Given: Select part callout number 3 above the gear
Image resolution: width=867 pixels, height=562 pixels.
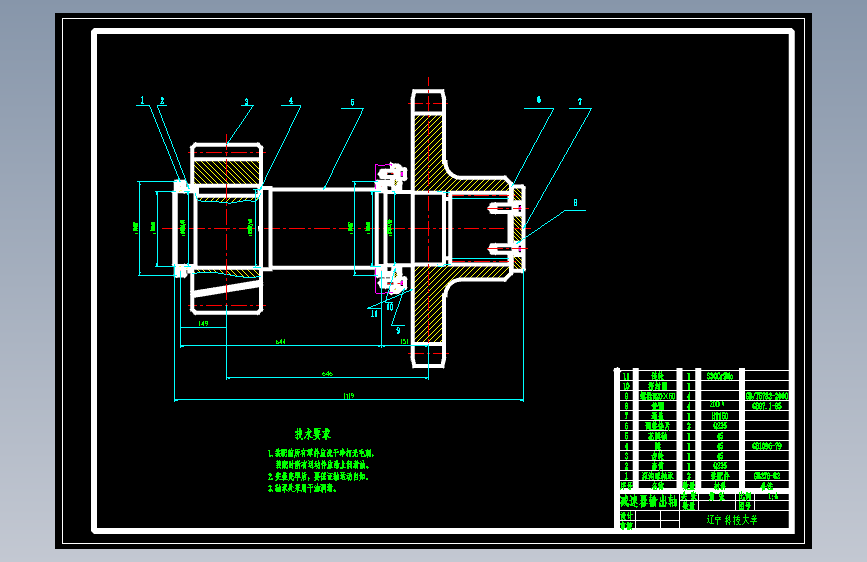Looking at the screenshot, I should click(247, 102).
